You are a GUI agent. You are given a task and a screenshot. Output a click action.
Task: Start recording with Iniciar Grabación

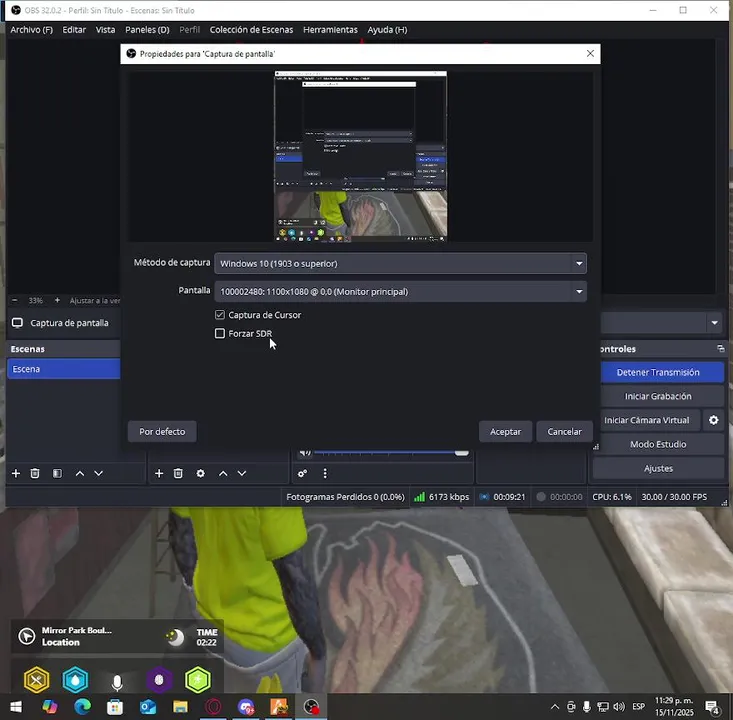[x=662, y=396]
